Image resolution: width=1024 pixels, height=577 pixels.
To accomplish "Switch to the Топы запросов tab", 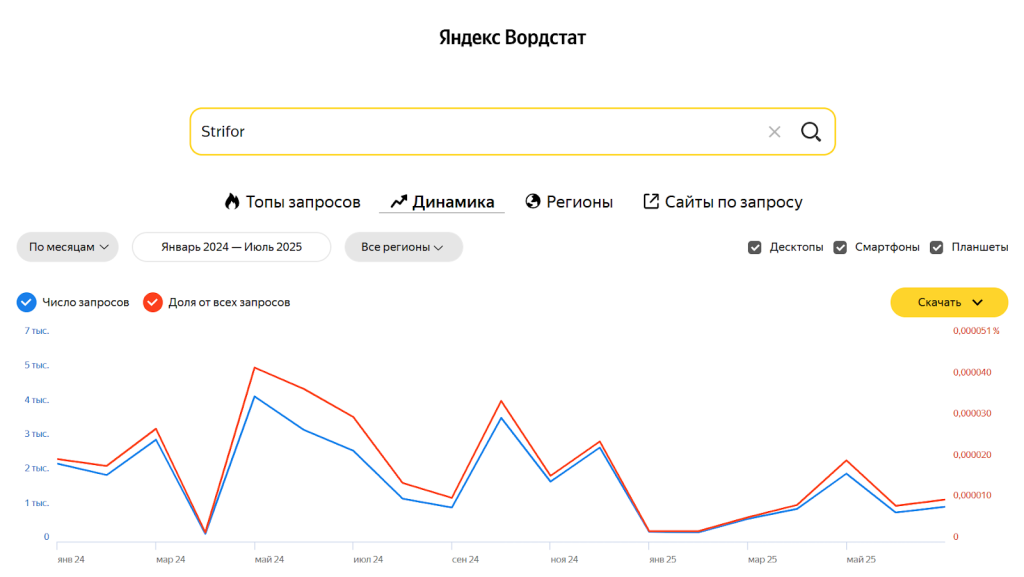I will pos(303,202).
